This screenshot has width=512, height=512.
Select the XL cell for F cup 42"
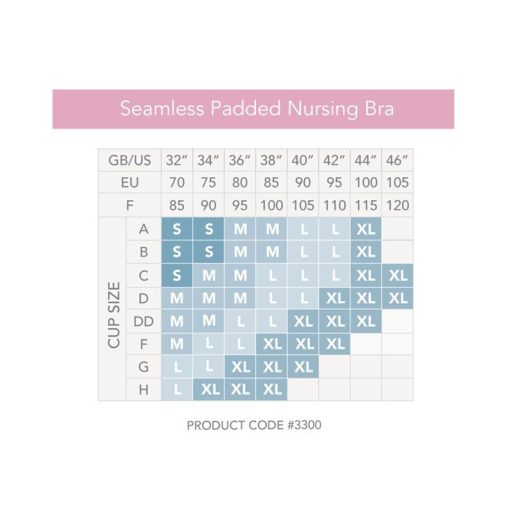point(335,344)
